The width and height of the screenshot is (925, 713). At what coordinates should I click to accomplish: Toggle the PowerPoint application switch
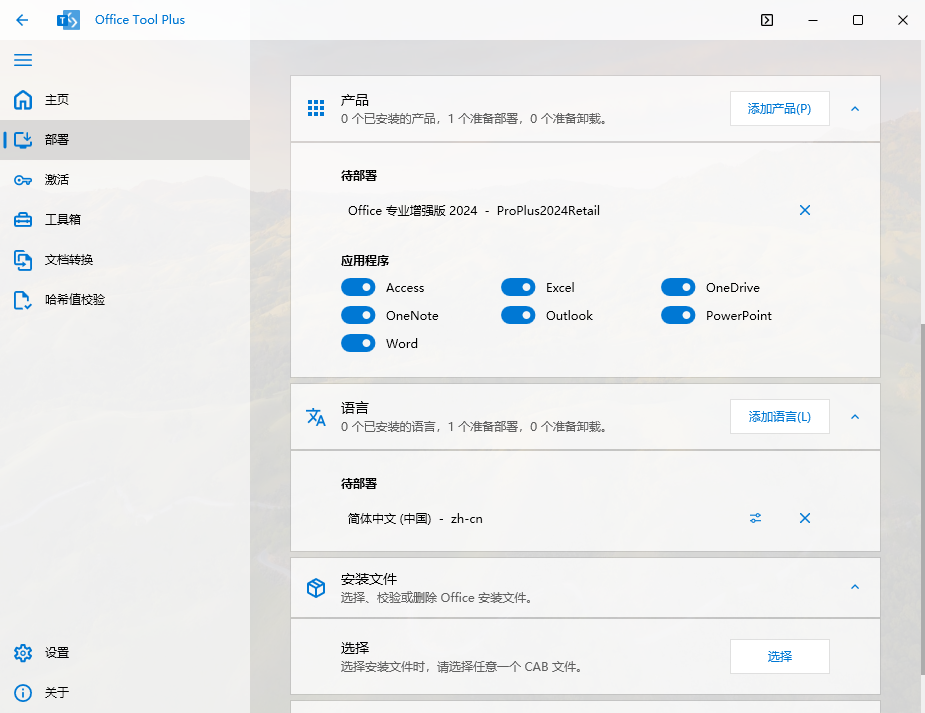[678, 315]
